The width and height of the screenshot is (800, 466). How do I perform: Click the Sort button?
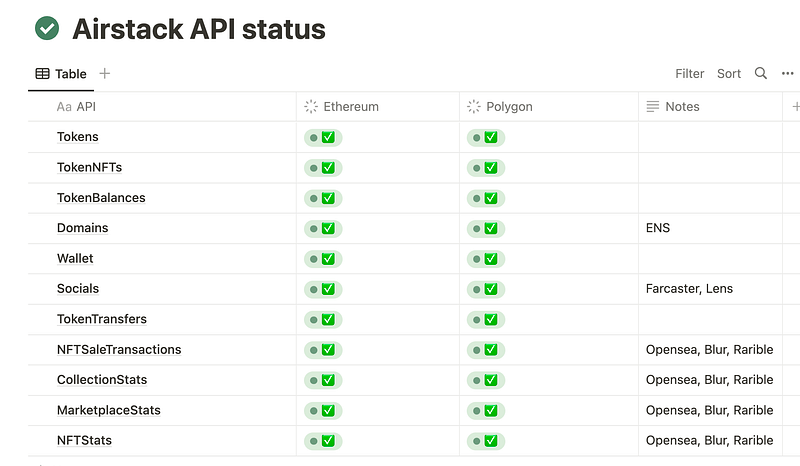(729, 73)
